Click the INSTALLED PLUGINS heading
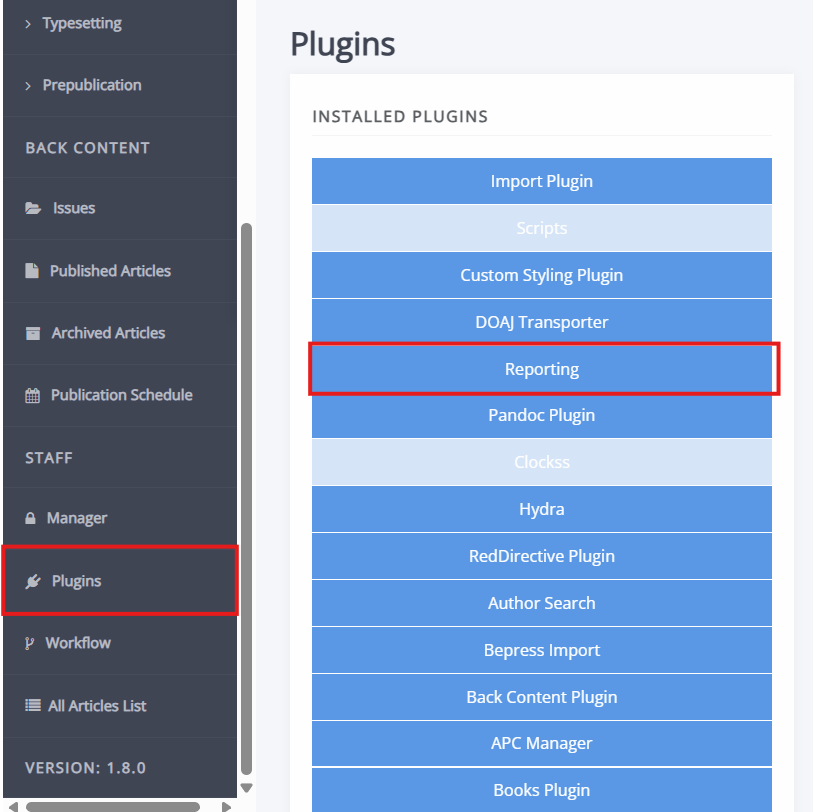 point(400,117)
